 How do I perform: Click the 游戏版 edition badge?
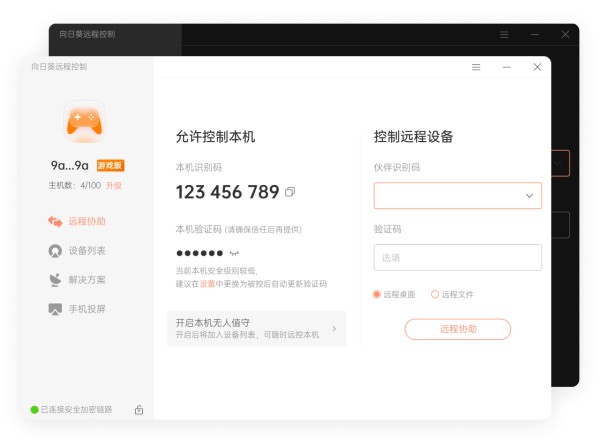pos(110,165)
